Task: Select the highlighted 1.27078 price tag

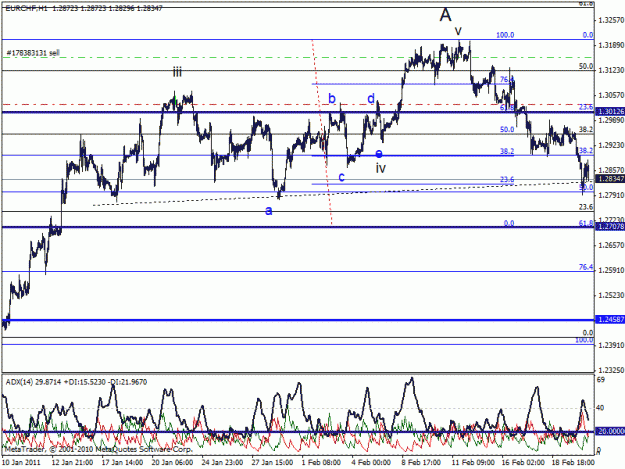Action: point(610,227)
